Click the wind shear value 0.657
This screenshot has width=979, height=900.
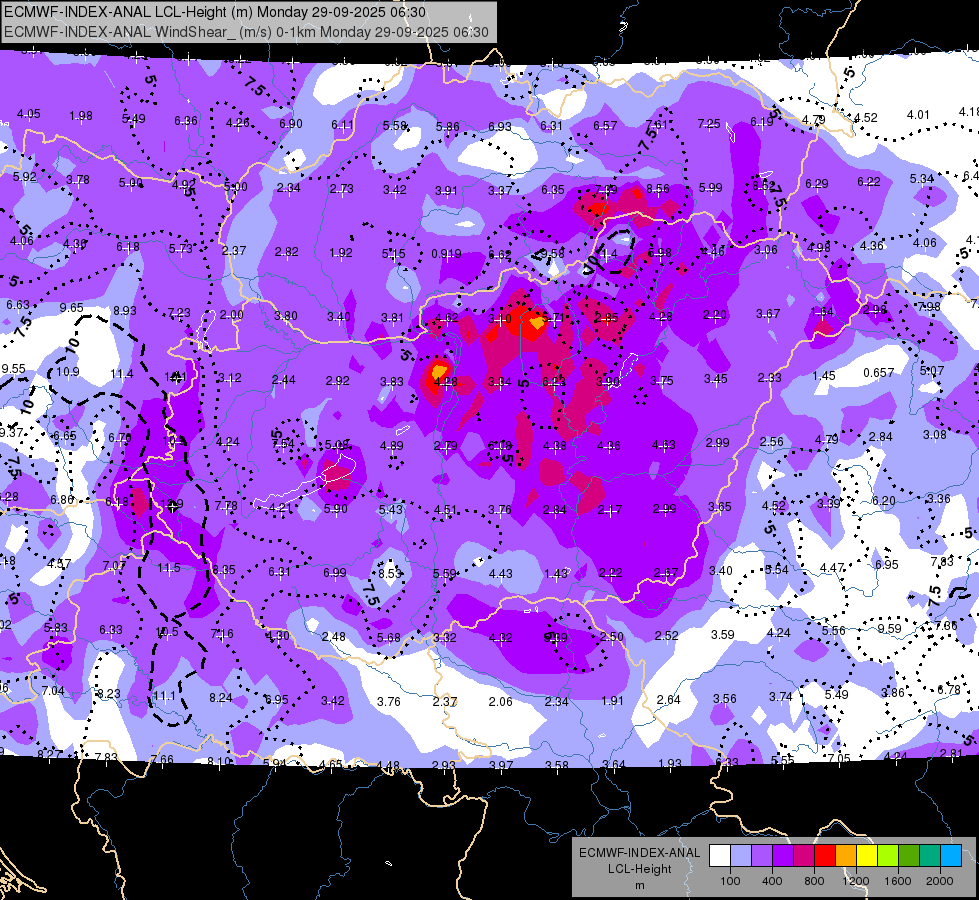click(878, 373)
